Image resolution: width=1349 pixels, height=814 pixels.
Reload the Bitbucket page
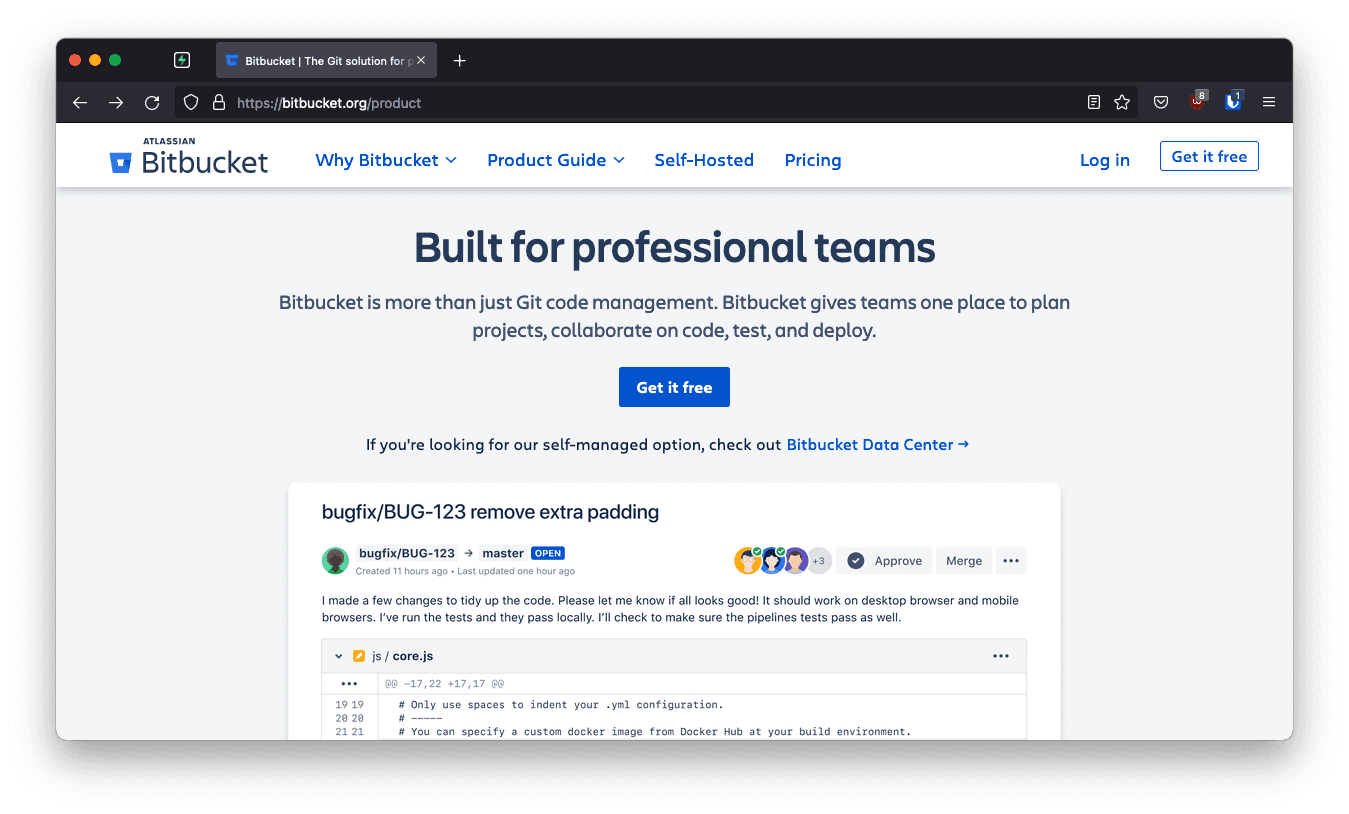tap(152, 102)
